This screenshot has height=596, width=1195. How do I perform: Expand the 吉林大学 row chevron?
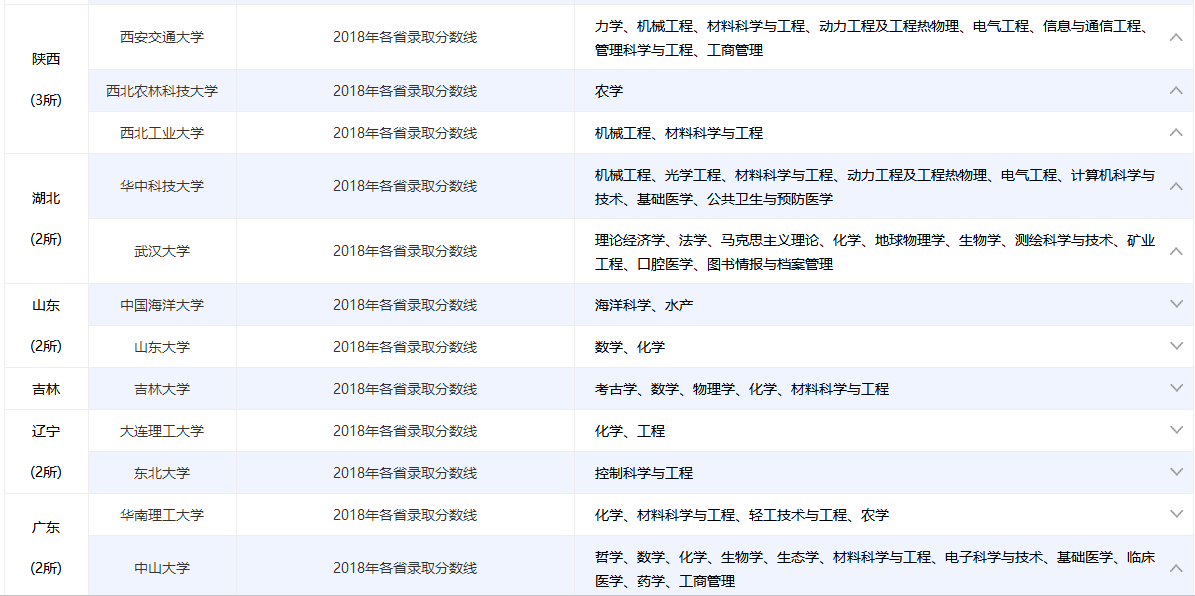click(x=1175, y=388)
